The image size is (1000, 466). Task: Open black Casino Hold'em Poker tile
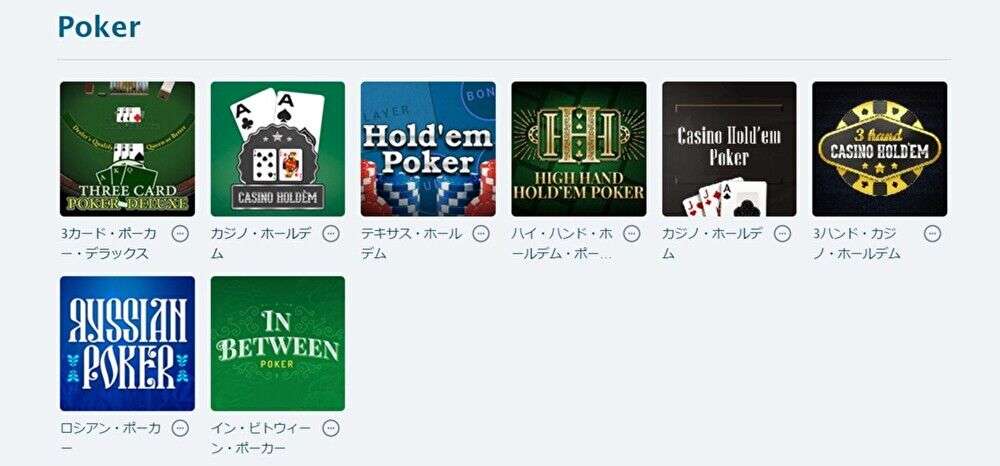729,149
